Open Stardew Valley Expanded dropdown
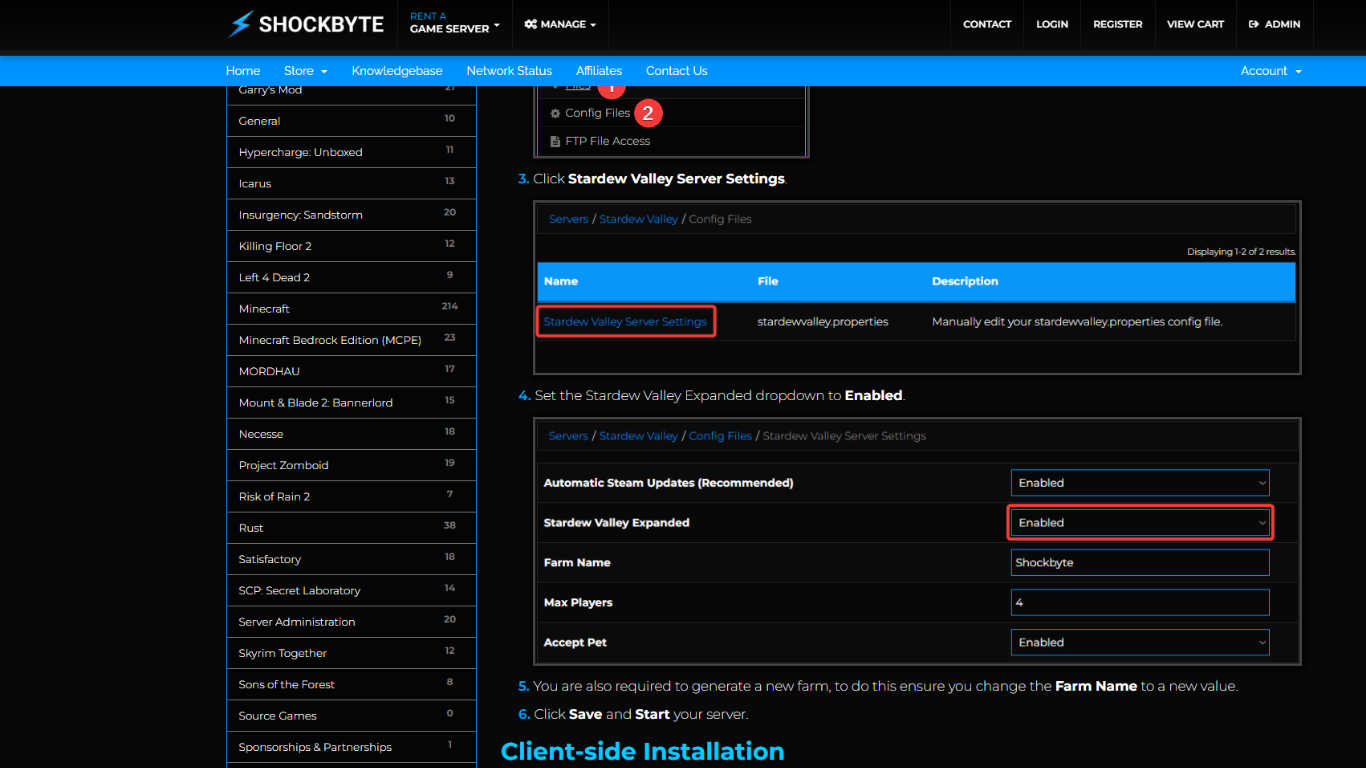The width and height of the screenshot is (1366, 768). point(1140,523)
